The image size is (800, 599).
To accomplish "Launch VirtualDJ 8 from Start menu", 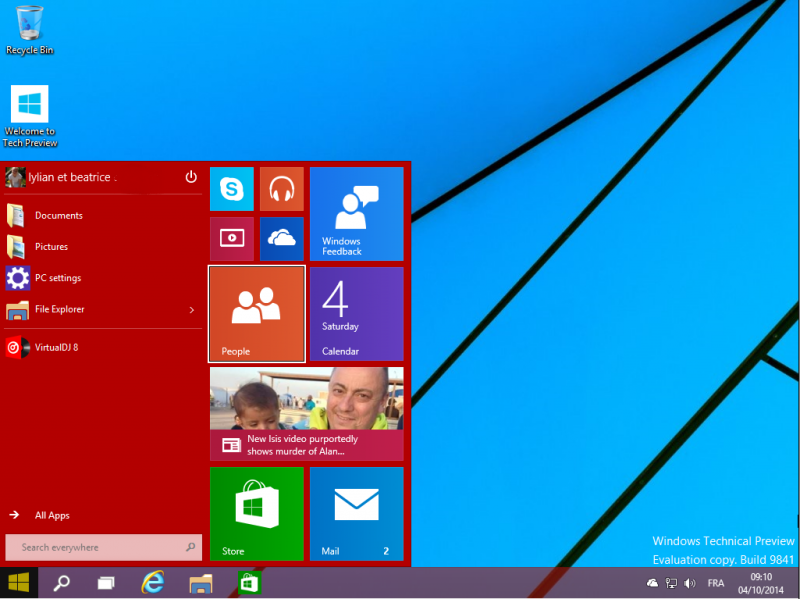I will click(x=56, y=348).
